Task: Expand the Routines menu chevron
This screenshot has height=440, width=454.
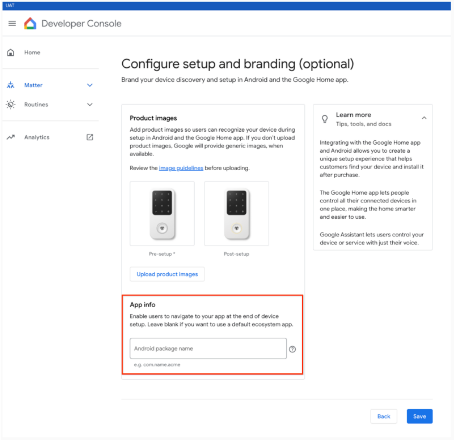Action: click(x=90, y=104)
